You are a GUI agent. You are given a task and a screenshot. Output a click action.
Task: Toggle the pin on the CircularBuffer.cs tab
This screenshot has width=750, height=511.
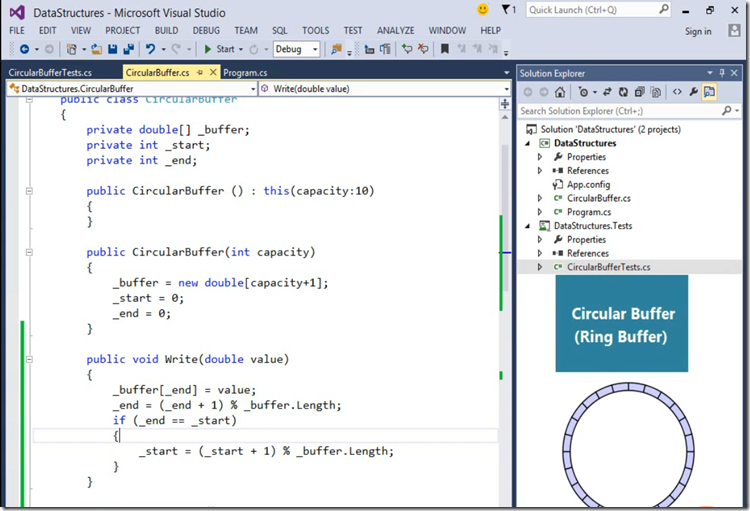[199, 72]
